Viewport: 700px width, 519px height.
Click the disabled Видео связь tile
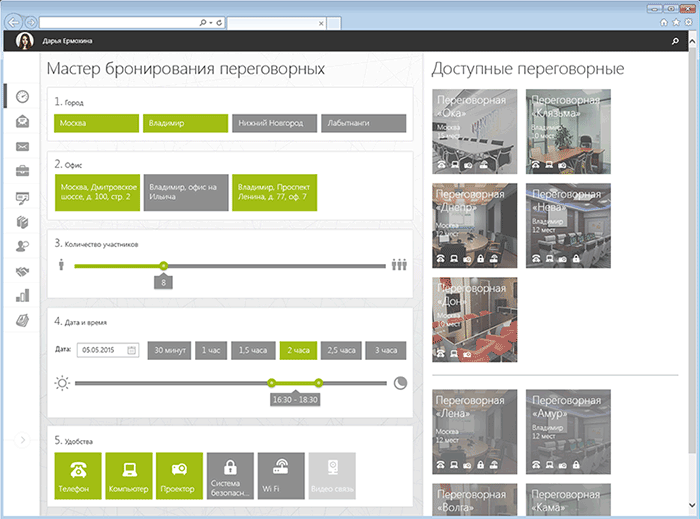pos(332,476)
